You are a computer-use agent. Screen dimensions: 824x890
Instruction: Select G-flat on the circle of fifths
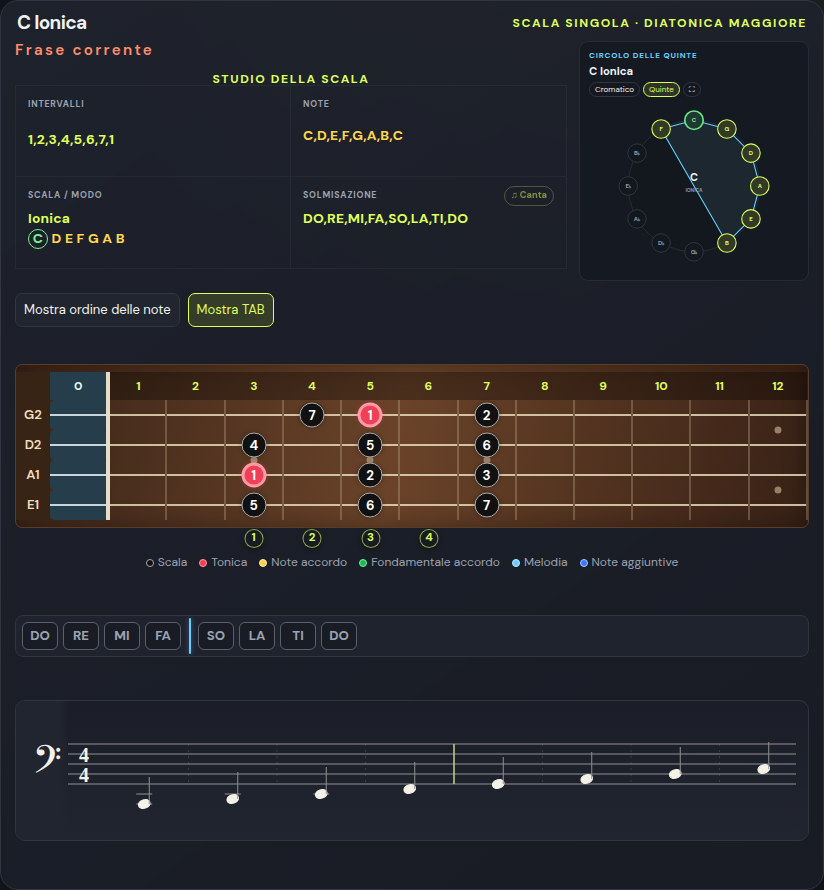[693, 252]
